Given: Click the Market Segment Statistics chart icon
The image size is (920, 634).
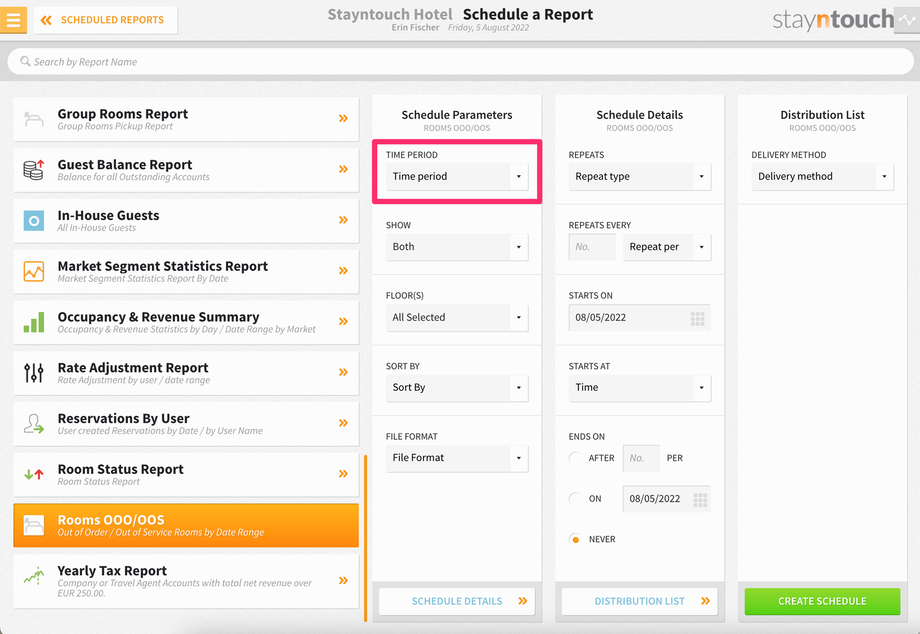Looking at the screenshot, I should [33, 271].
